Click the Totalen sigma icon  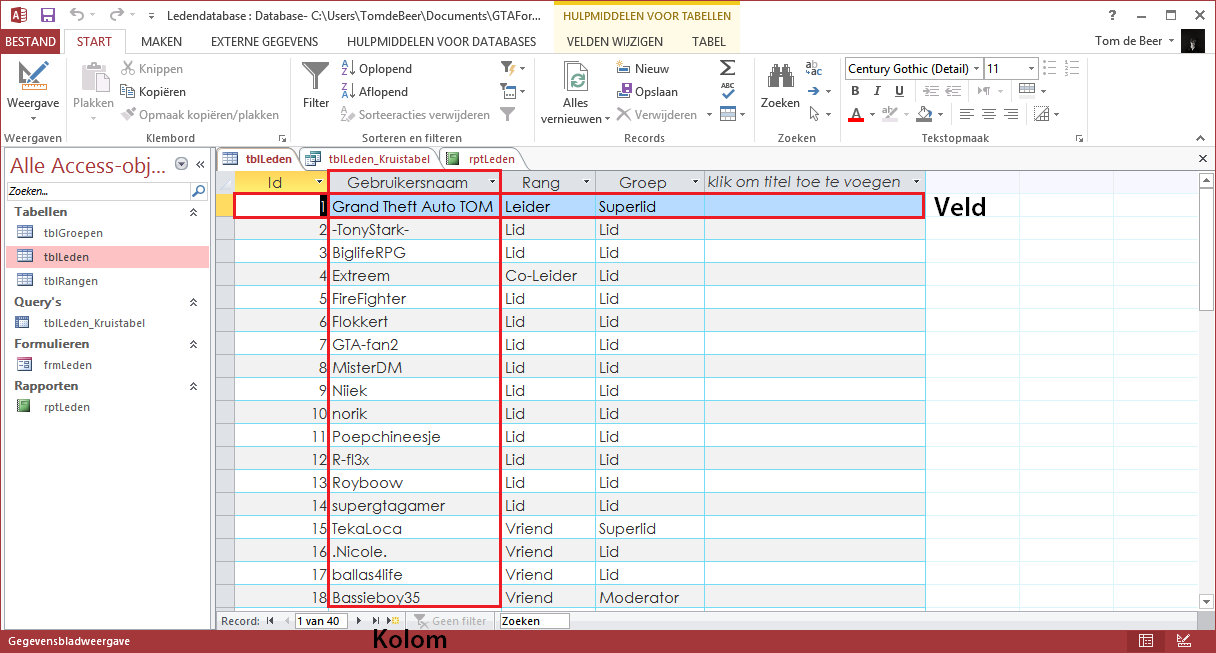coord(727,68)
